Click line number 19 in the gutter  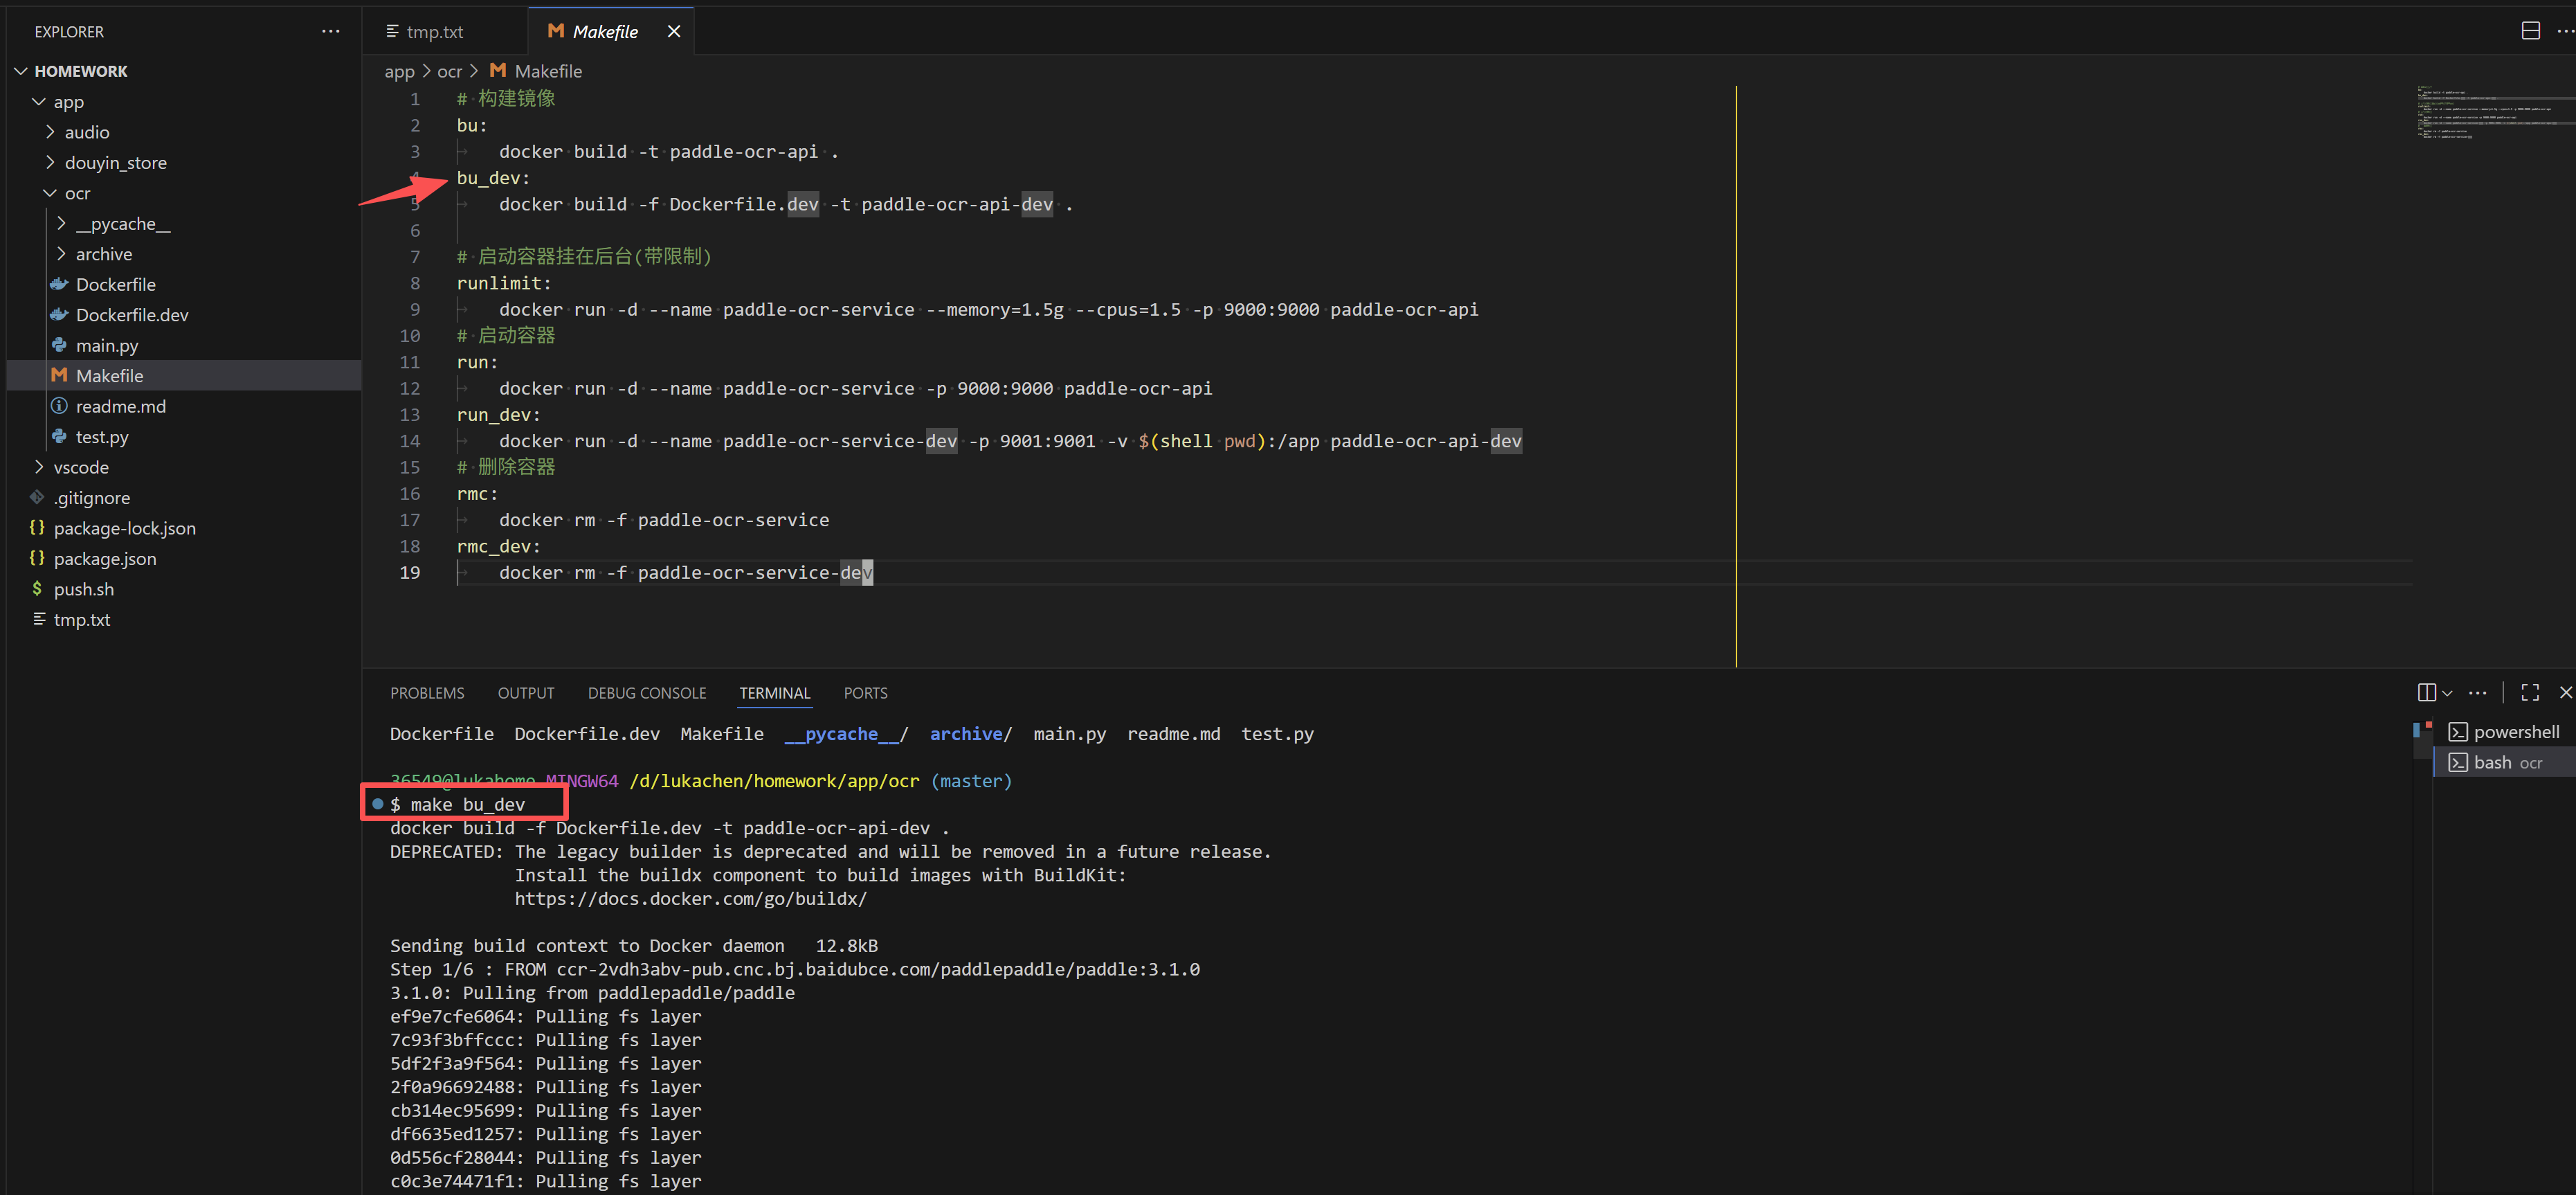[x=410, y=572]
